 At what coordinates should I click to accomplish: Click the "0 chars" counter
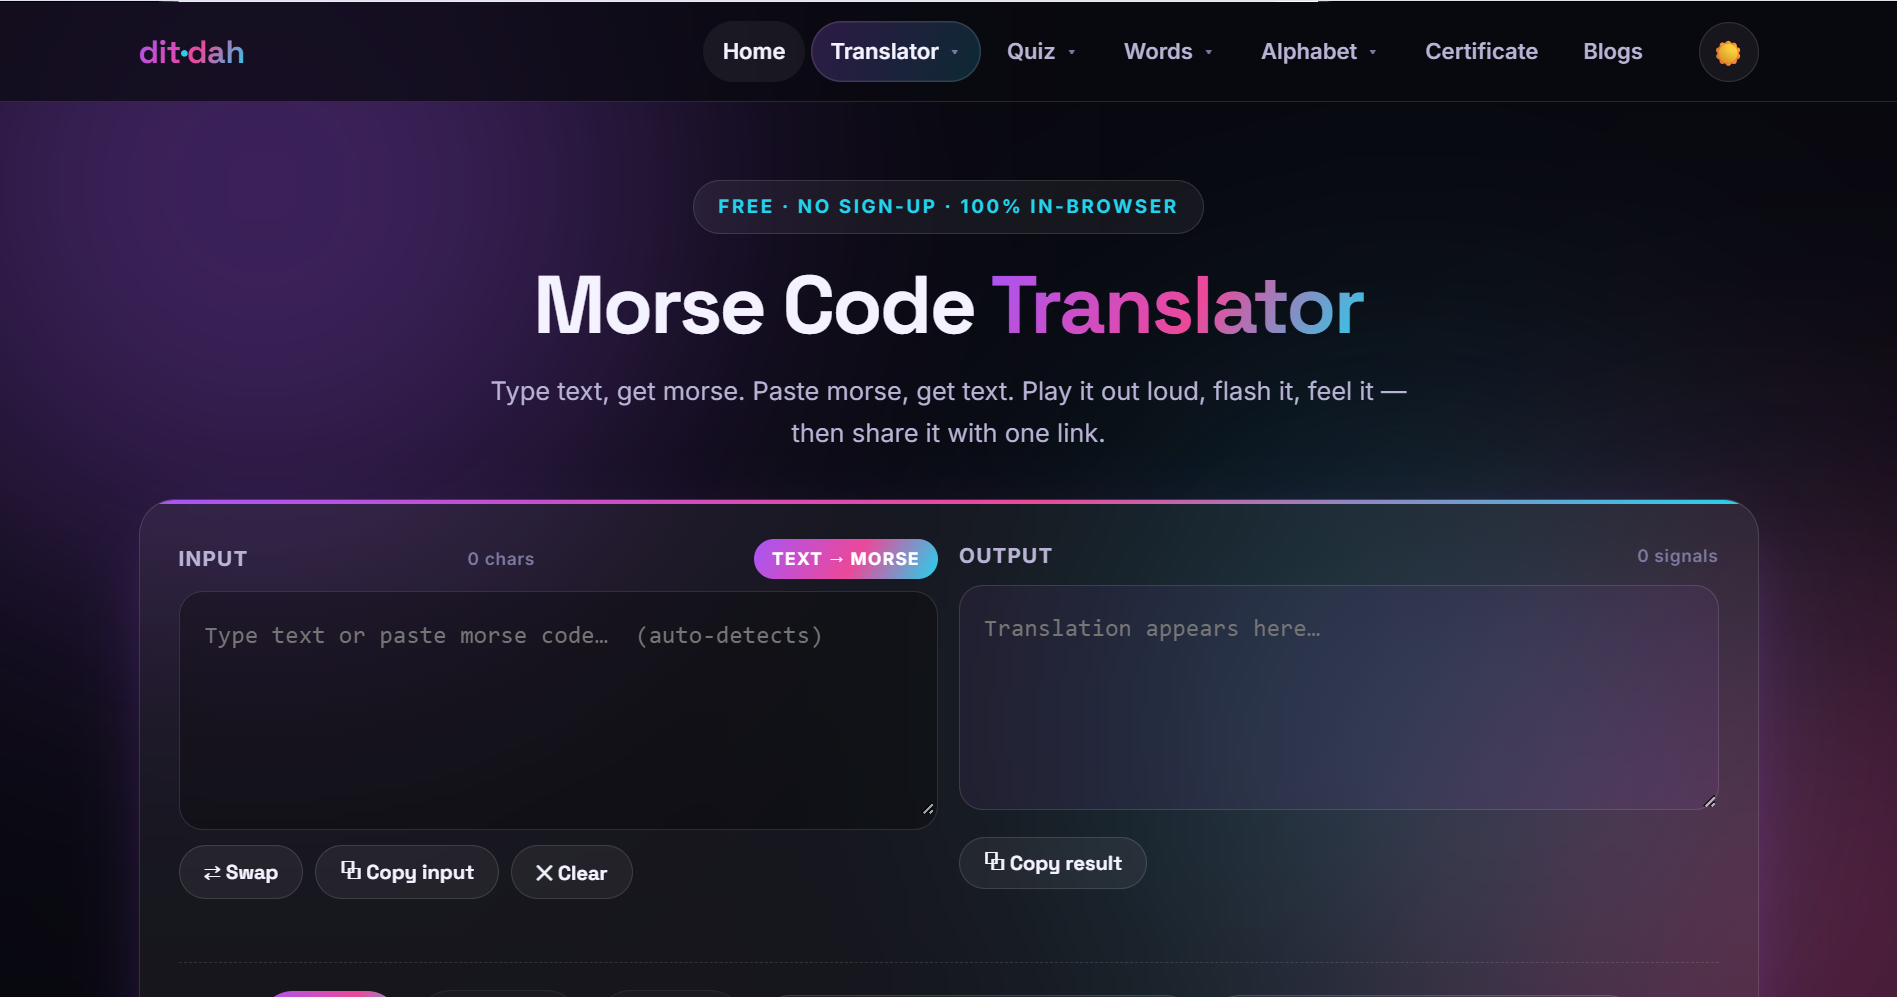click(x=501, y=559)
